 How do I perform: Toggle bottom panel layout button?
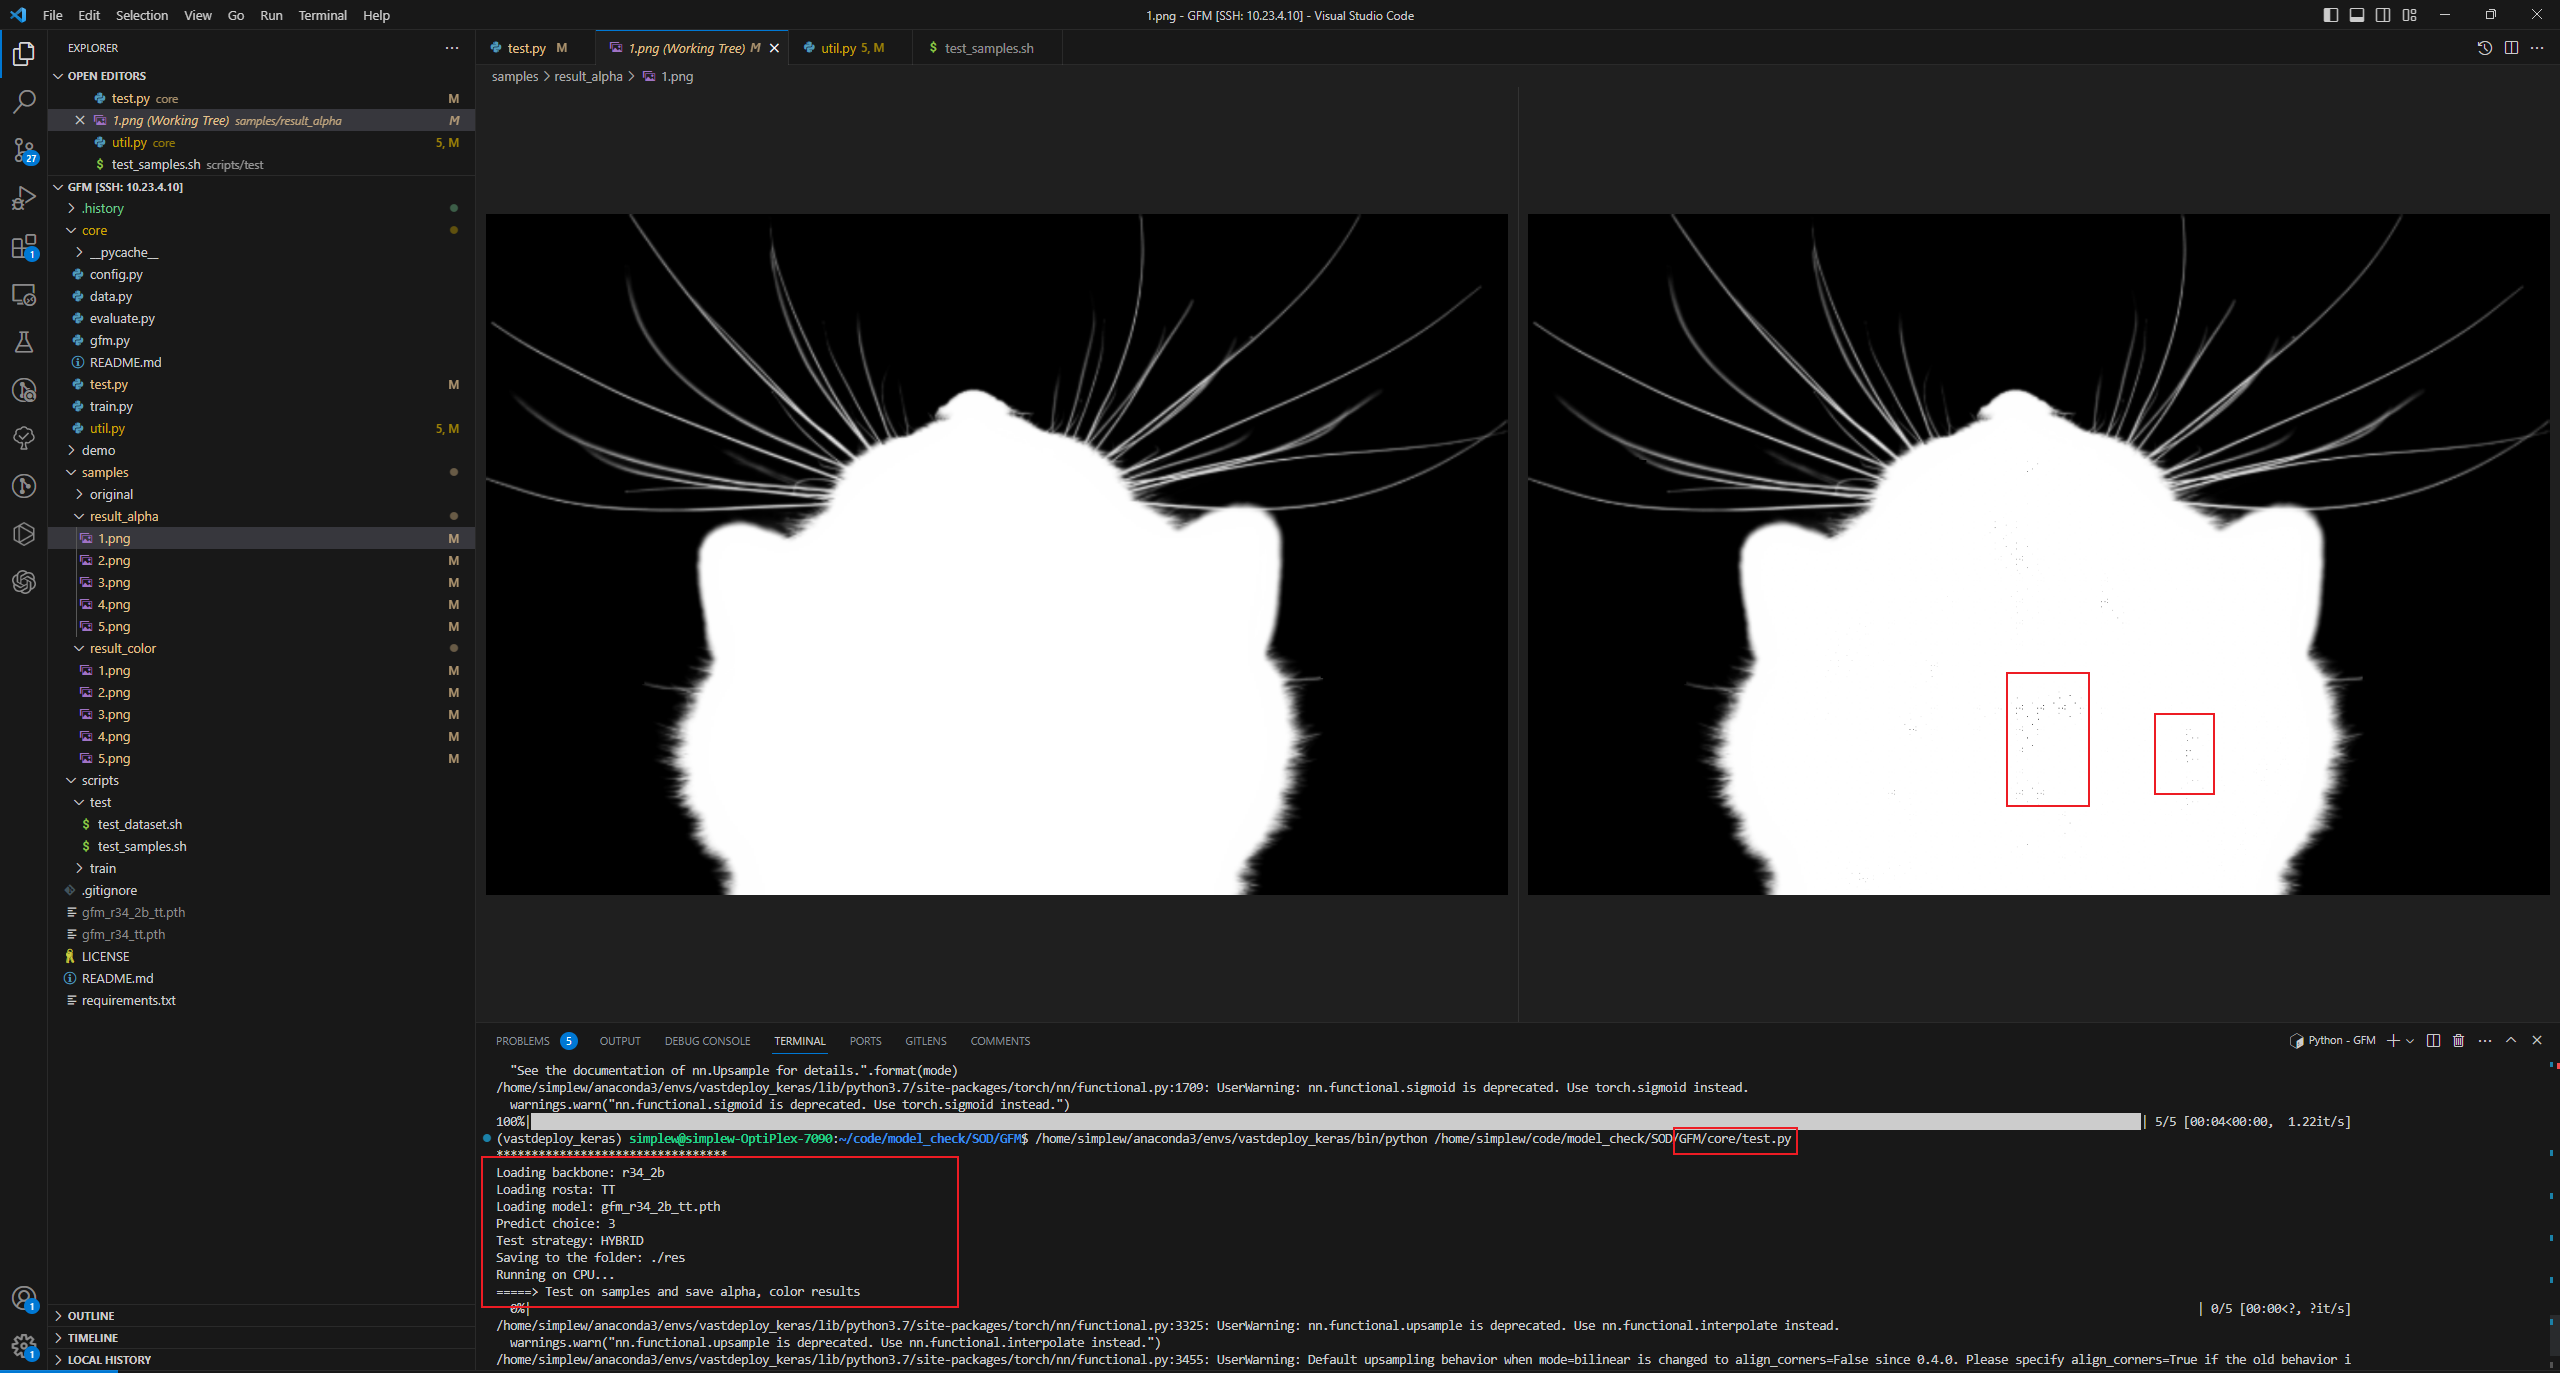point(2357,15)
